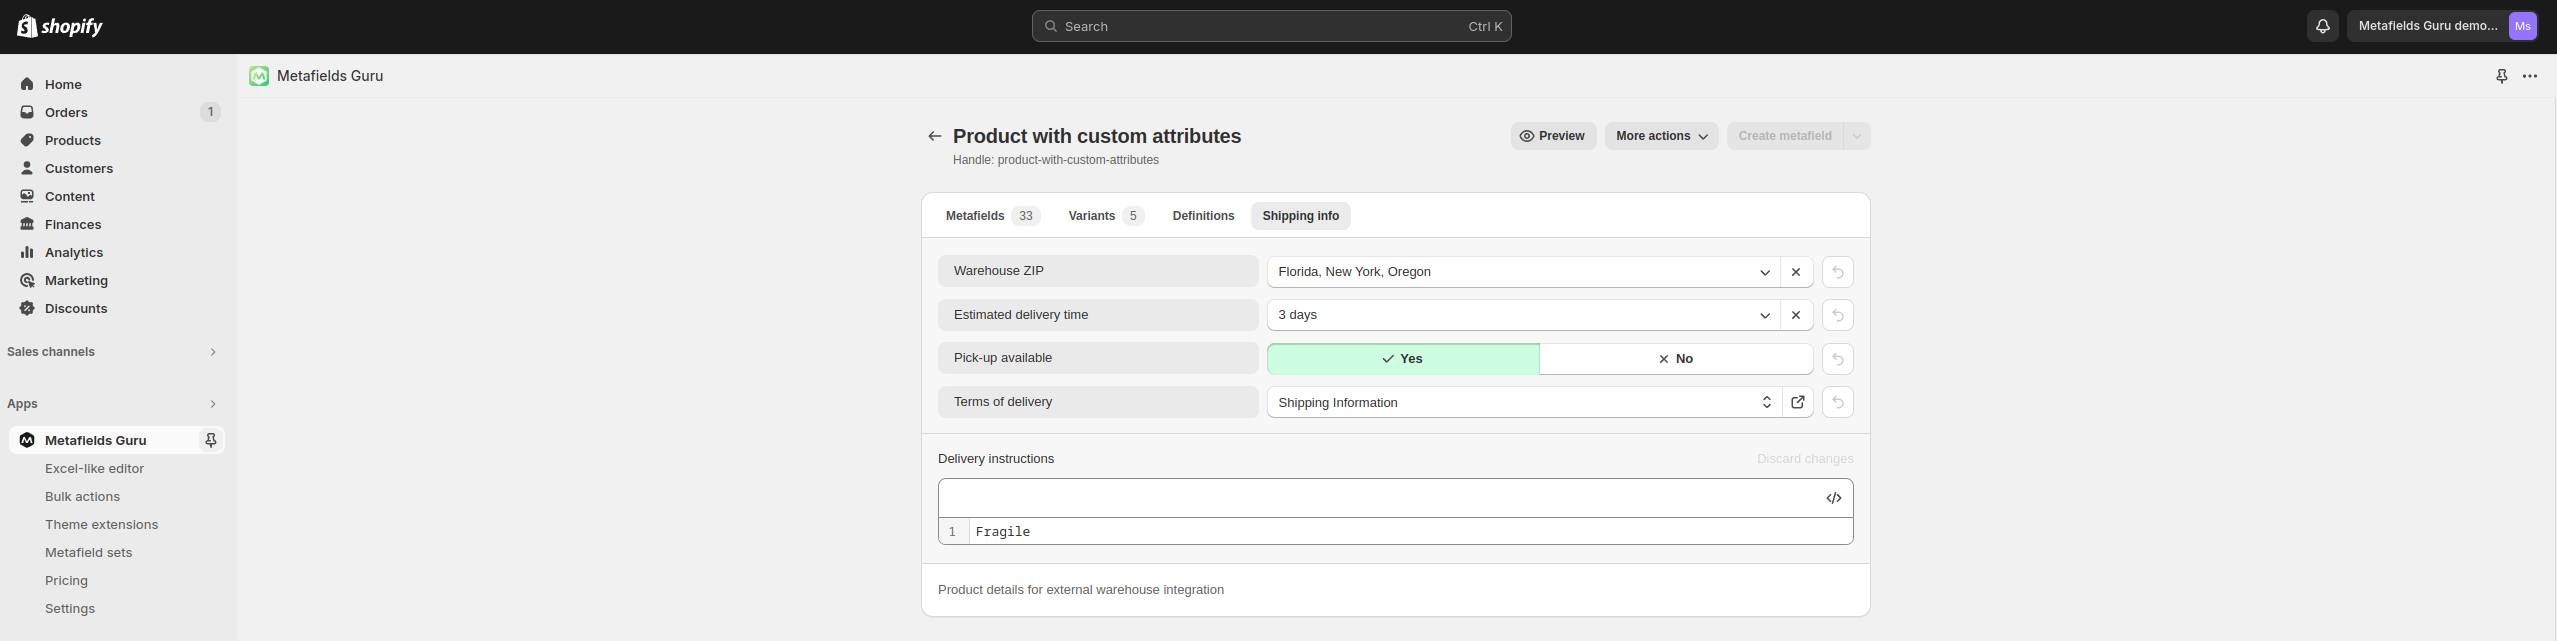Click the search field
The image size is (2557, 641).
[x=1271, y=26]
